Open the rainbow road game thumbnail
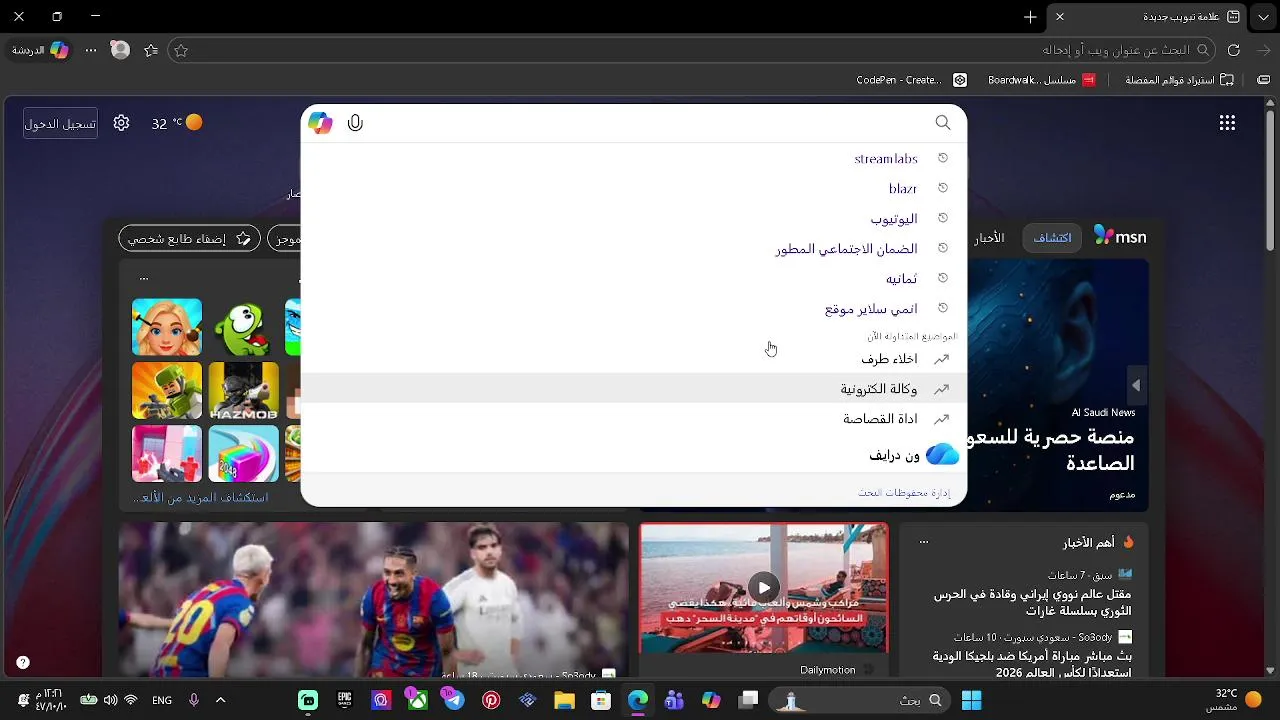The width and height of the screenshot is (1280, 720). 244,453
